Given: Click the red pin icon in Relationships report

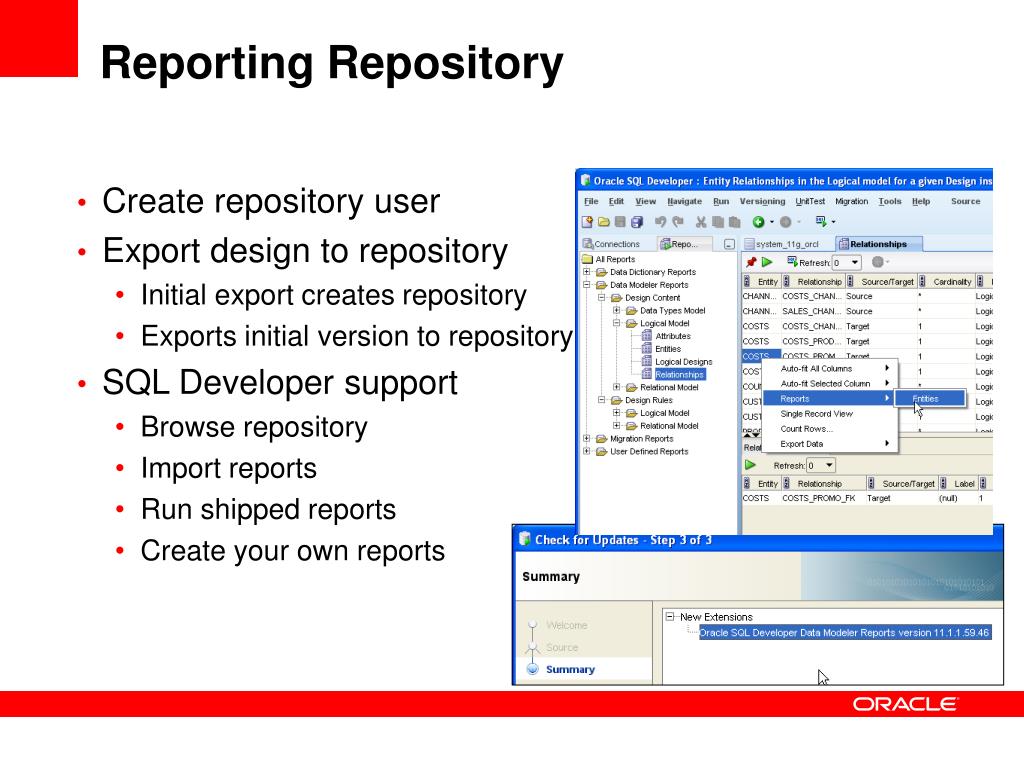Looking at the screenshot, I should click(x=751, y=262).
